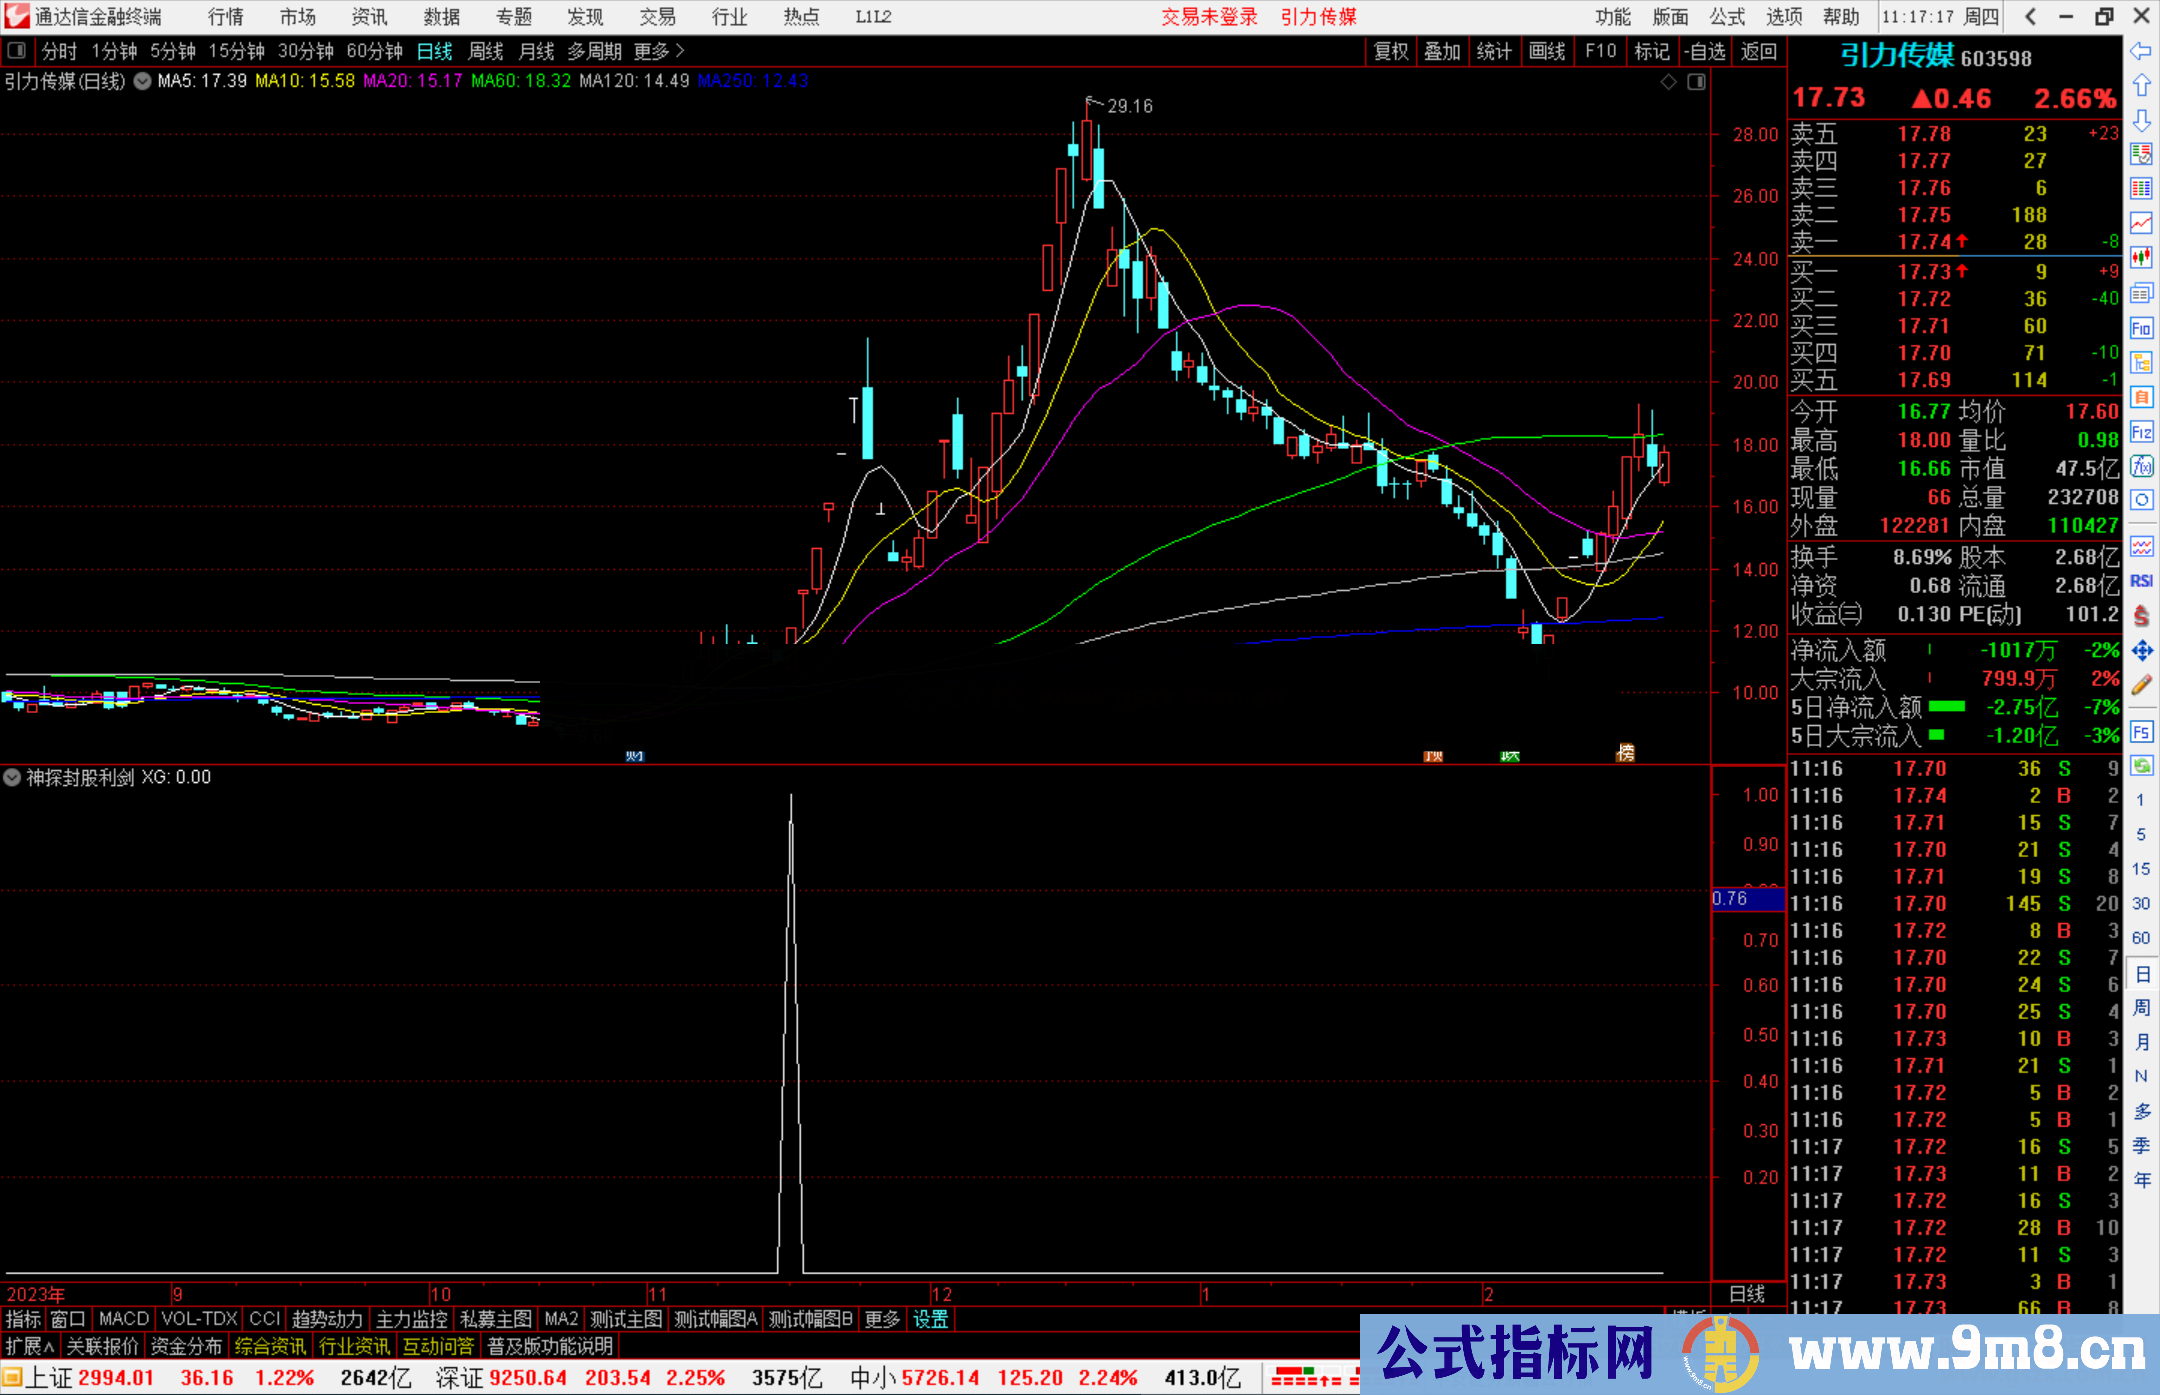
Task: Toggle the main chart MA indicator circle
Action: (x=143, y=81)
